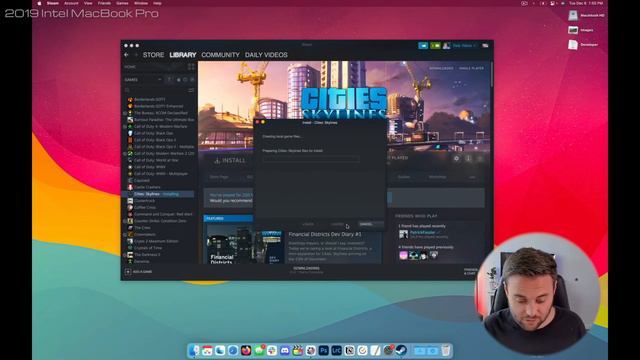Screen dimensions: 640x360
Task: Click the library search field
Action: 155,90
